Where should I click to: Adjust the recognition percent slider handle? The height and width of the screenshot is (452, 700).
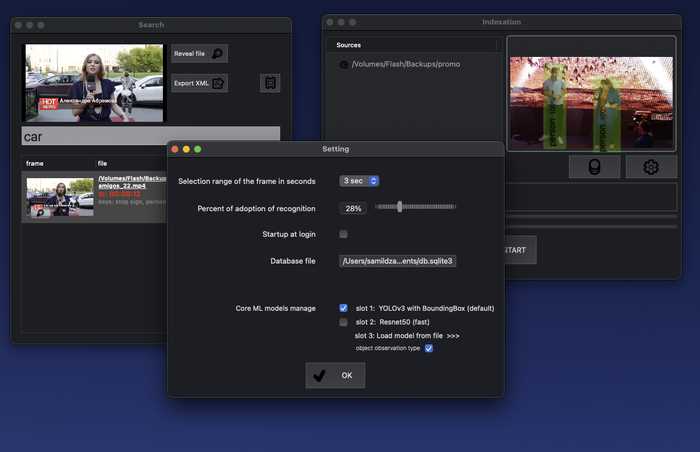point(400,206)
